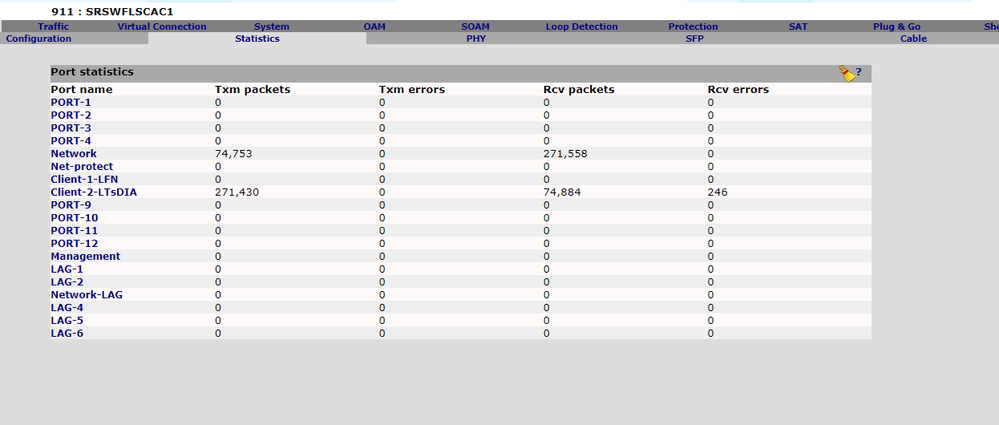
Task: Open the PORT-1 link
Action: click(x=71, y=103)
